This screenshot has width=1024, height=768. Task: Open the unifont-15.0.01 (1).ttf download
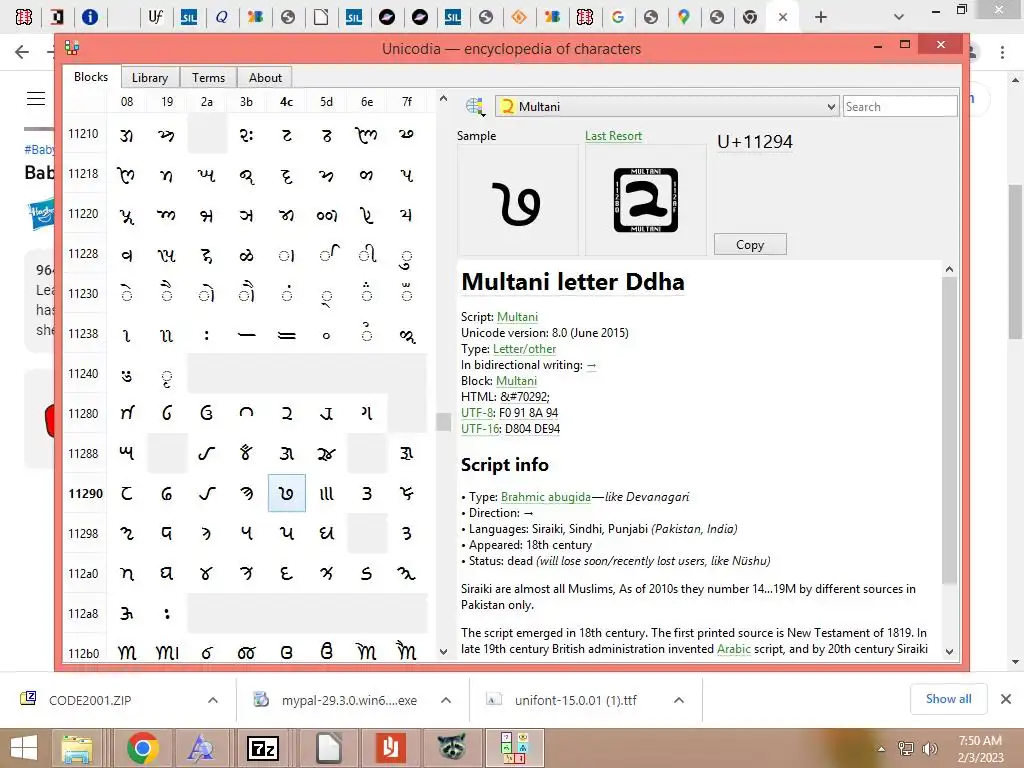pyautogui.click(x=575, y=700)
